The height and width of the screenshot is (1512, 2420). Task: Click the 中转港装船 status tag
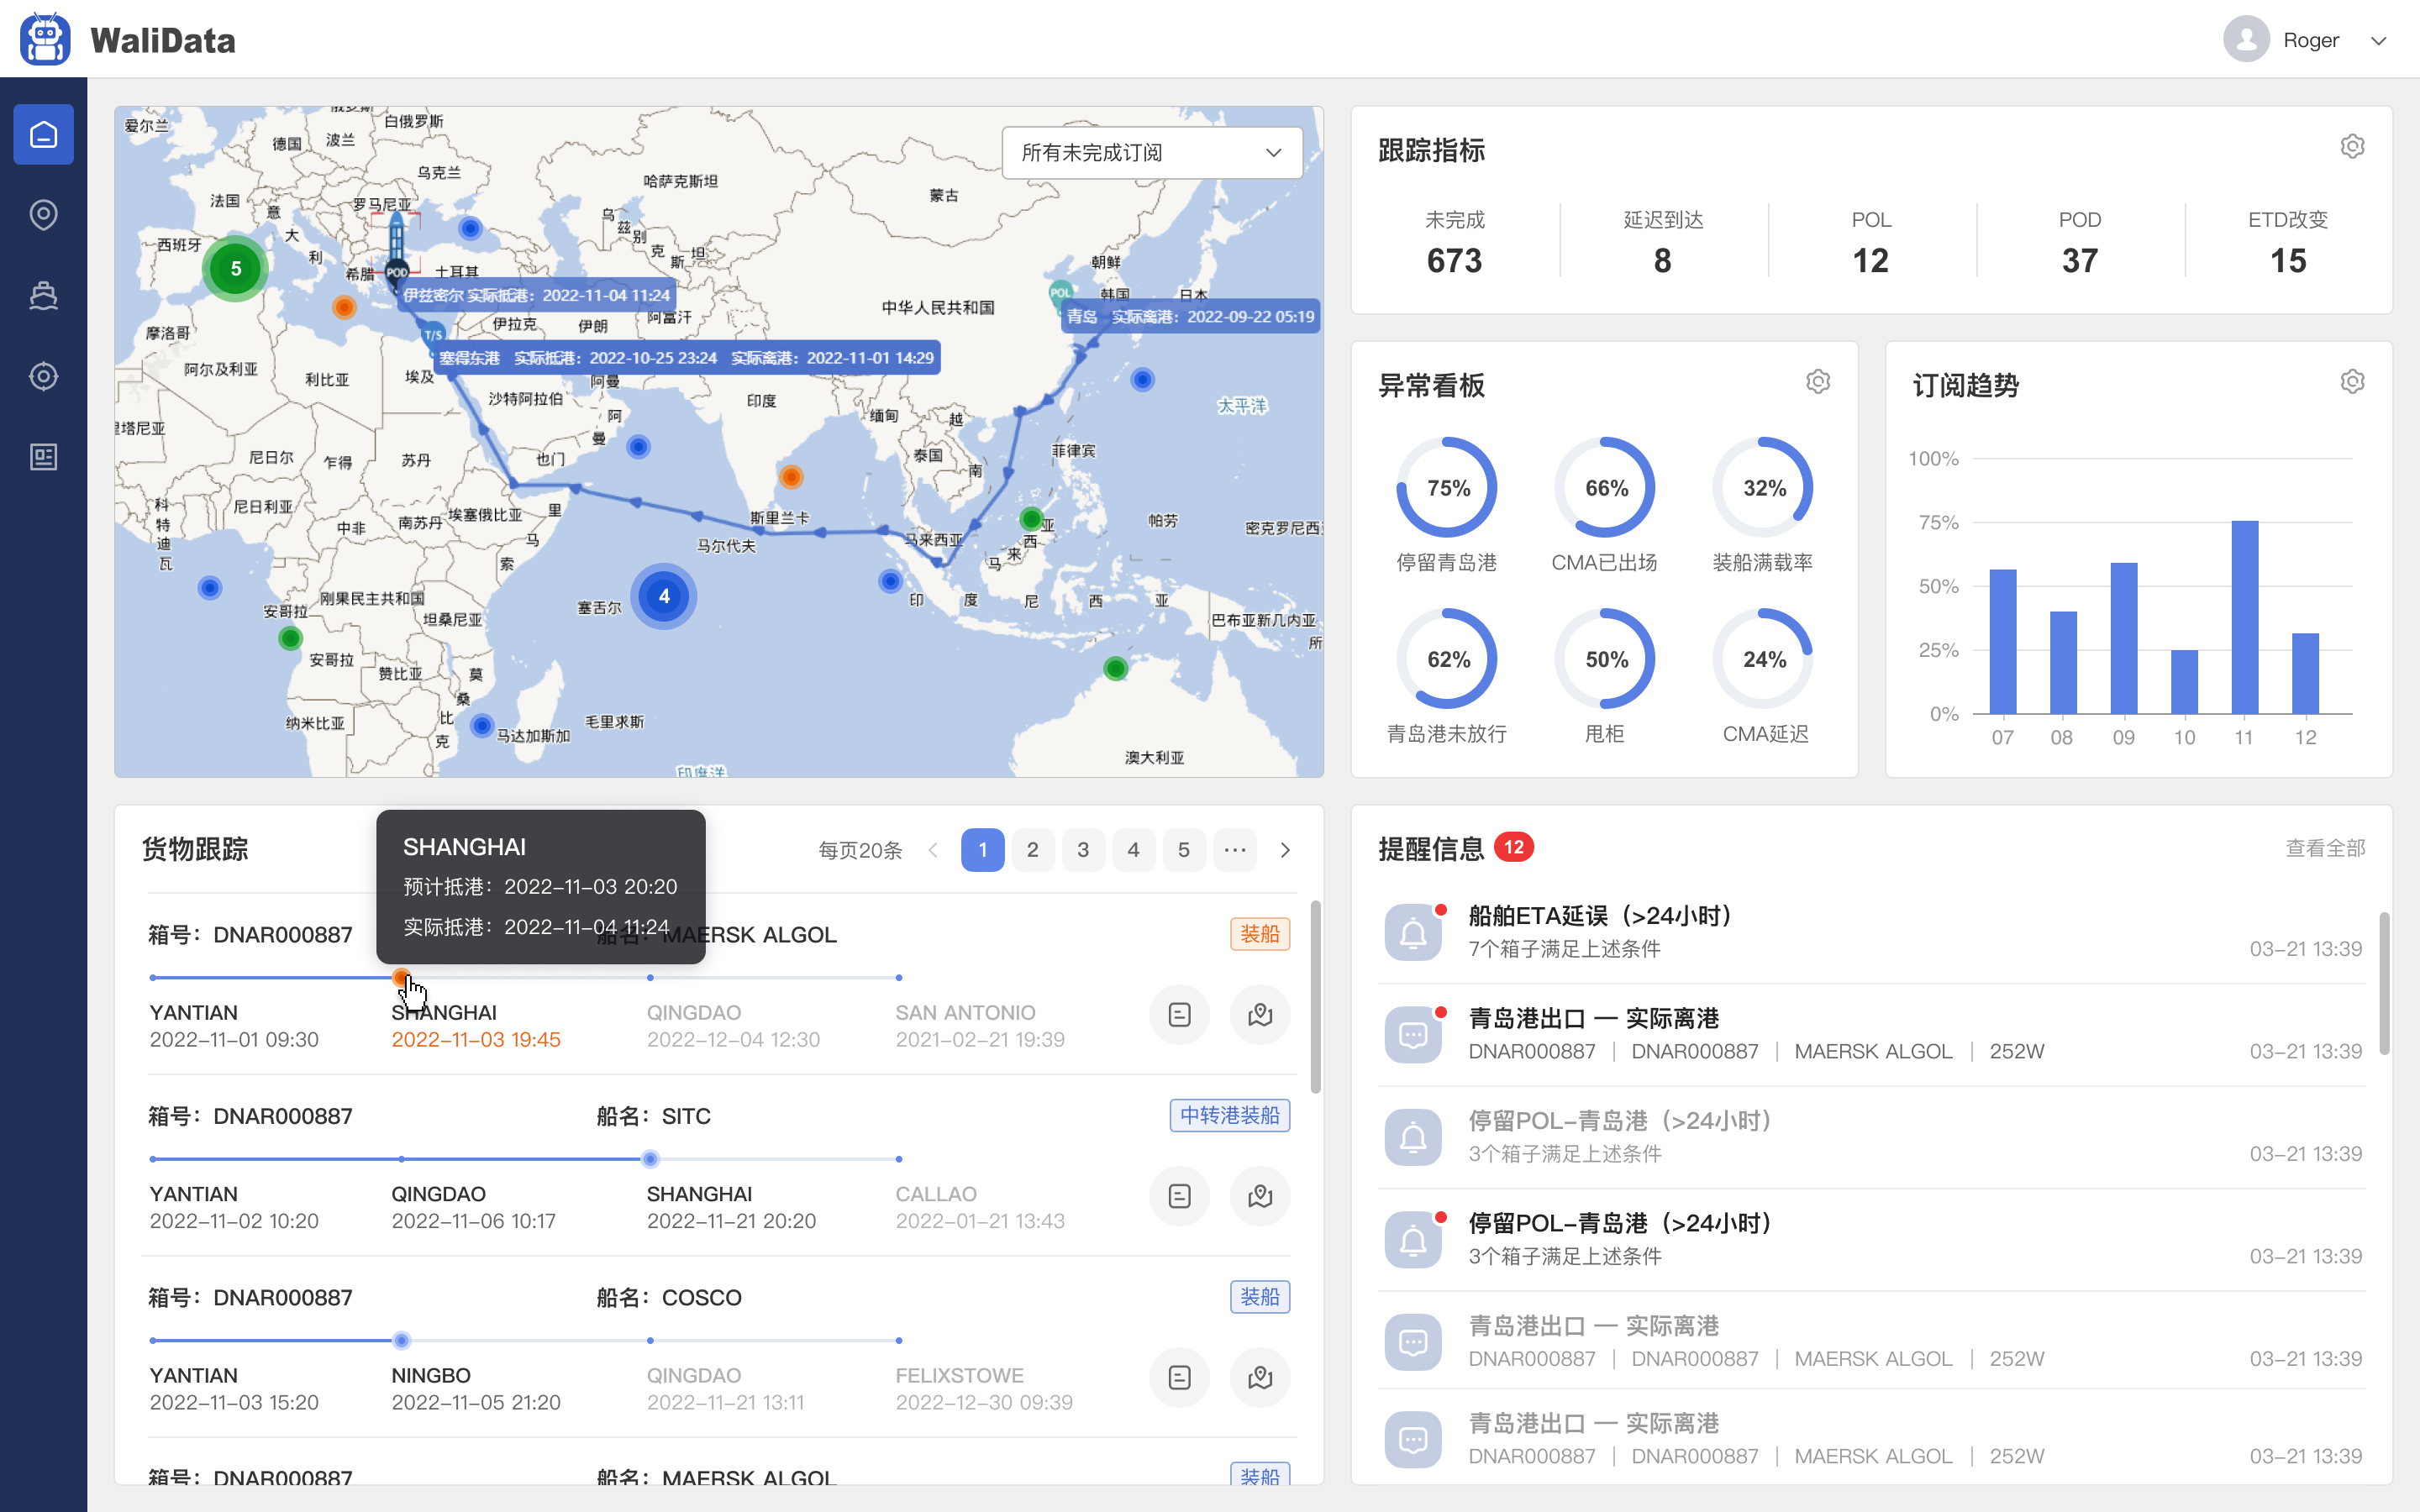(1230, 1115)
